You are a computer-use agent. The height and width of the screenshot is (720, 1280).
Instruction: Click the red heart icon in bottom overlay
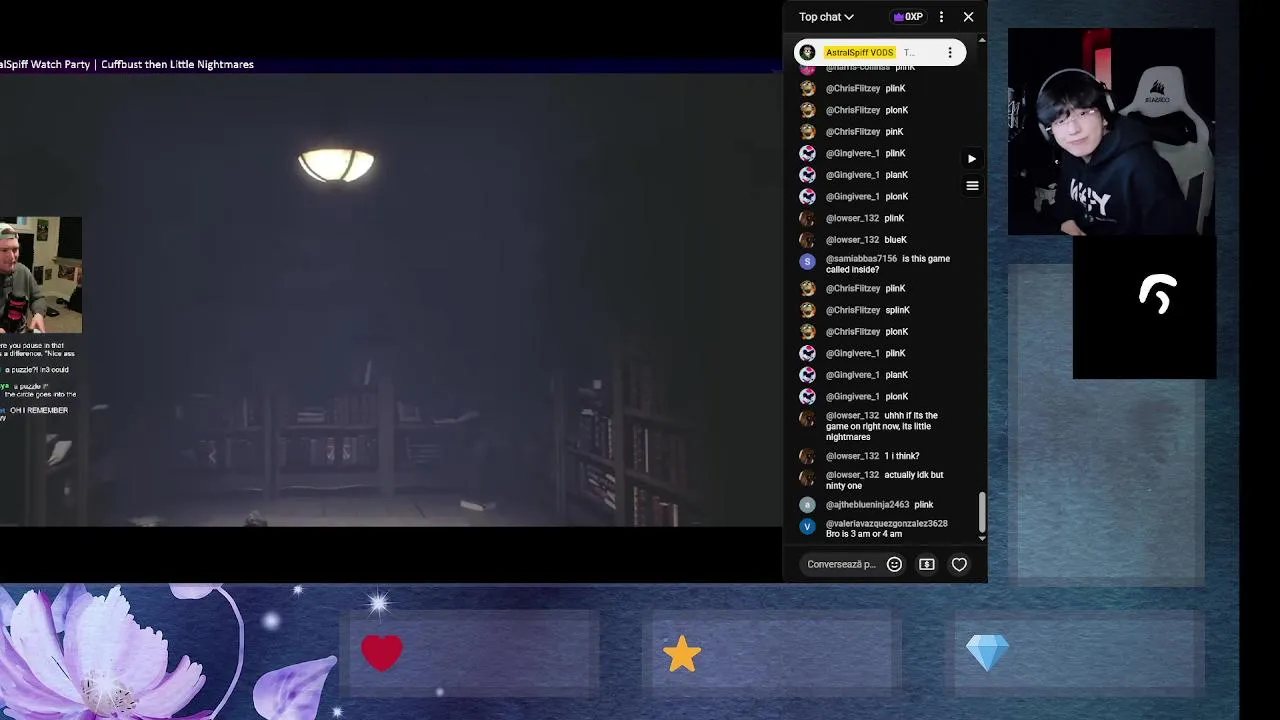tap(382, 654)
